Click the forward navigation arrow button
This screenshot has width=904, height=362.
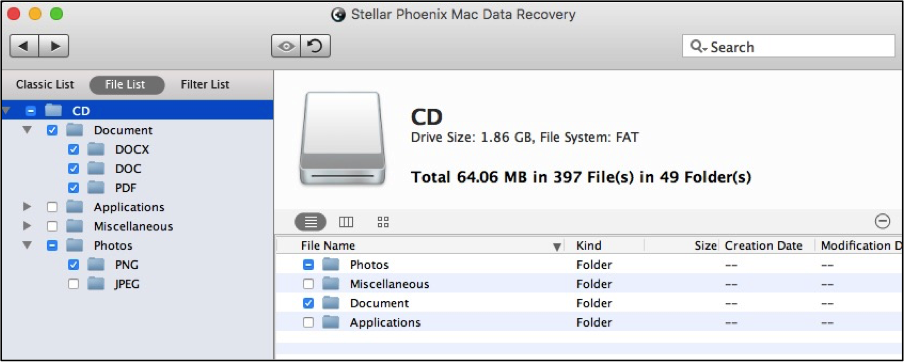54,46
